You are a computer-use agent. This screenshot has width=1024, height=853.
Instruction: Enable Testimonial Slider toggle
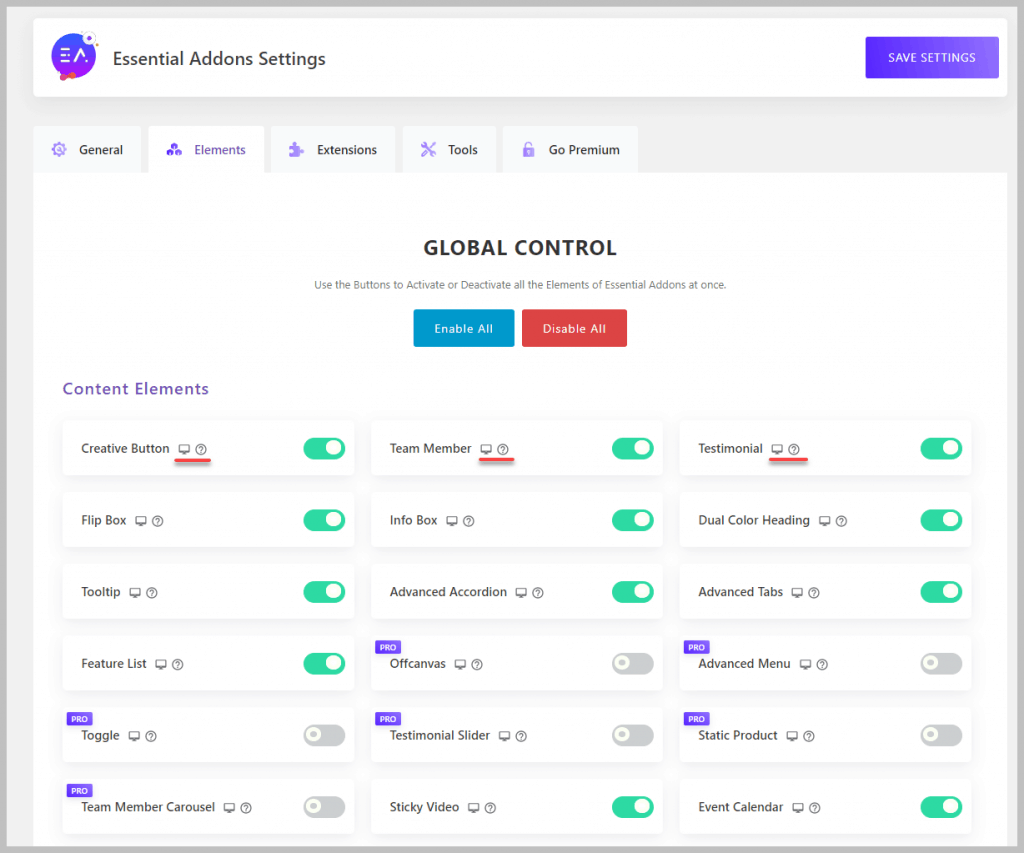pyautogui.click(x=633, y=736)
